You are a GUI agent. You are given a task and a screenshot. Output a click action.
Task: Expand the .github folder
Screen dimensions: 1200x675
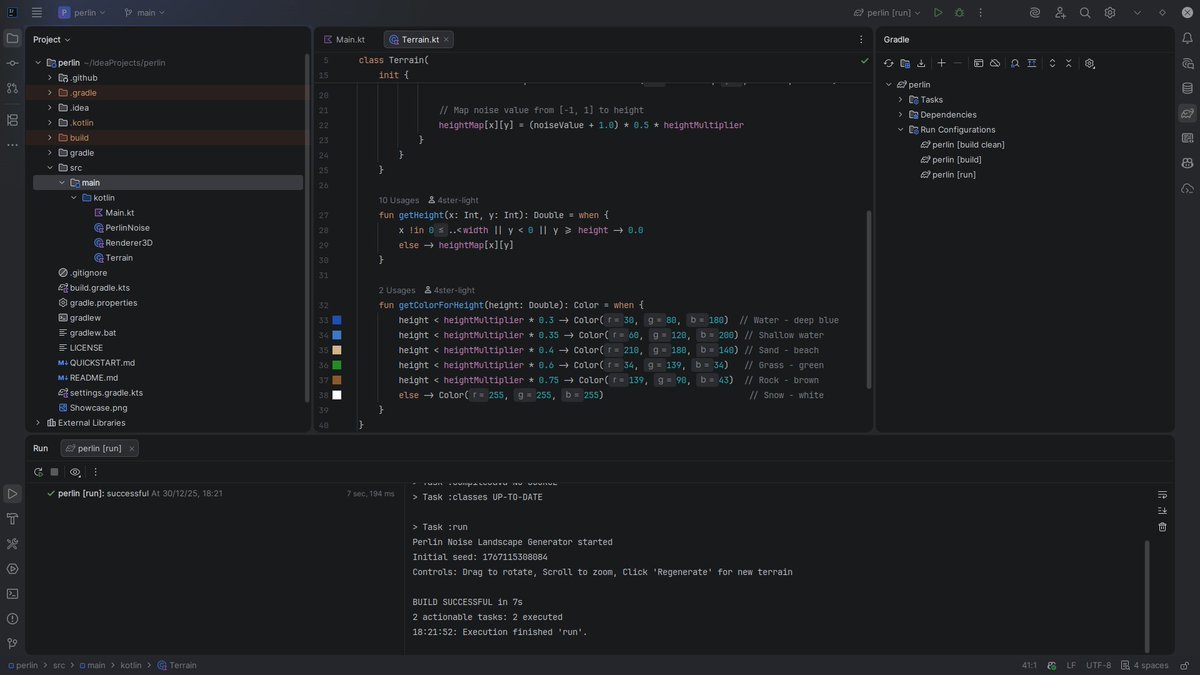click(49, 77)
